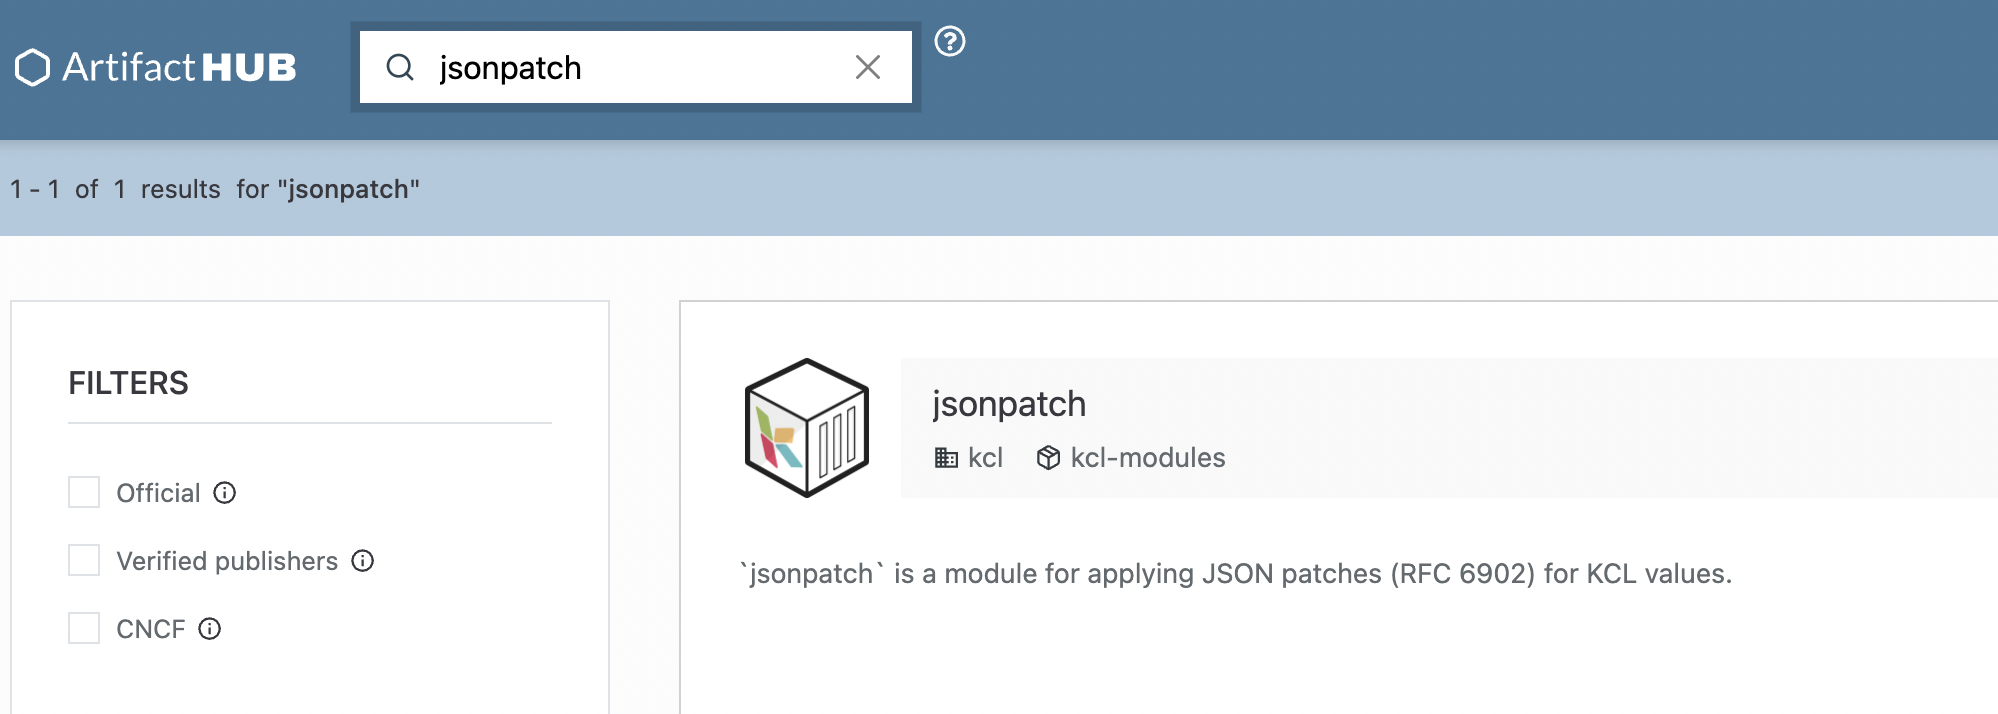Image resolution: width=1998 pixels, height=714 pixels.
Task: Check the CNCF filter checkbox
Action: (84, 628)
